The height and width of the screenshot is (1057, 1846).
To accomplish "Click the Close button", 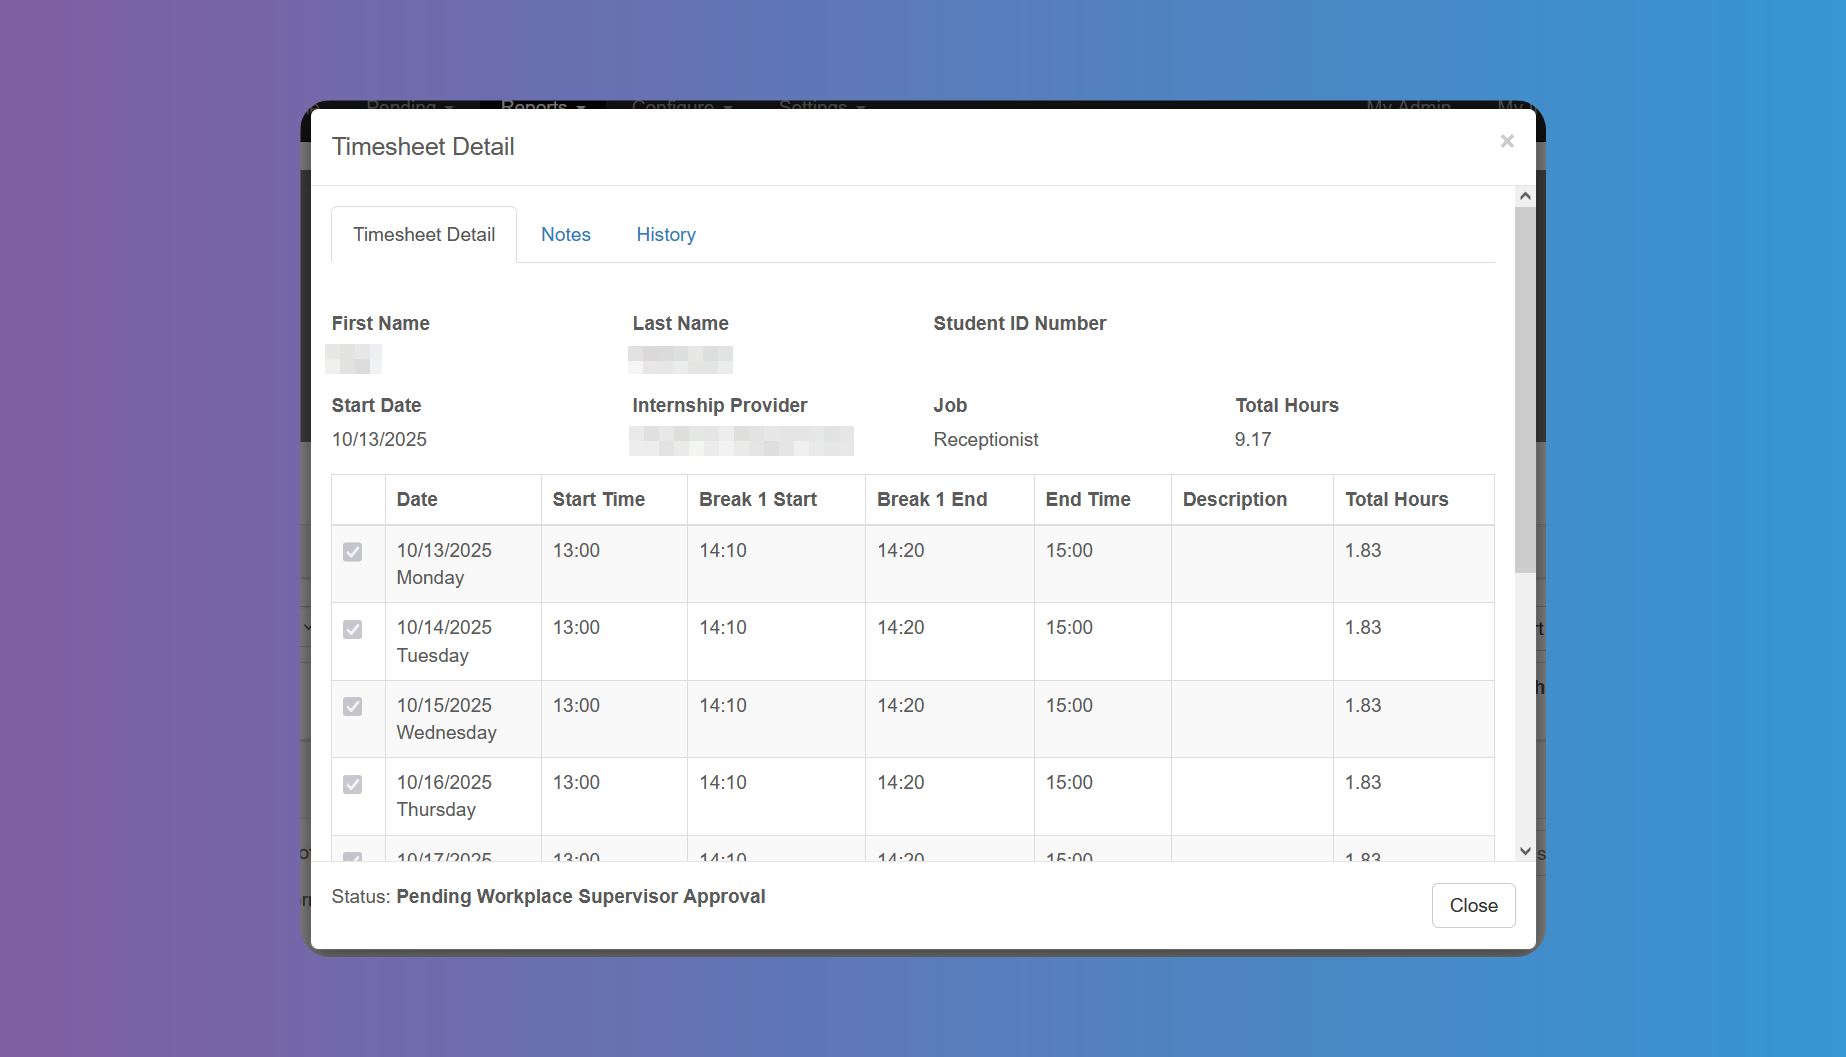I will [x=1473, y=905].
